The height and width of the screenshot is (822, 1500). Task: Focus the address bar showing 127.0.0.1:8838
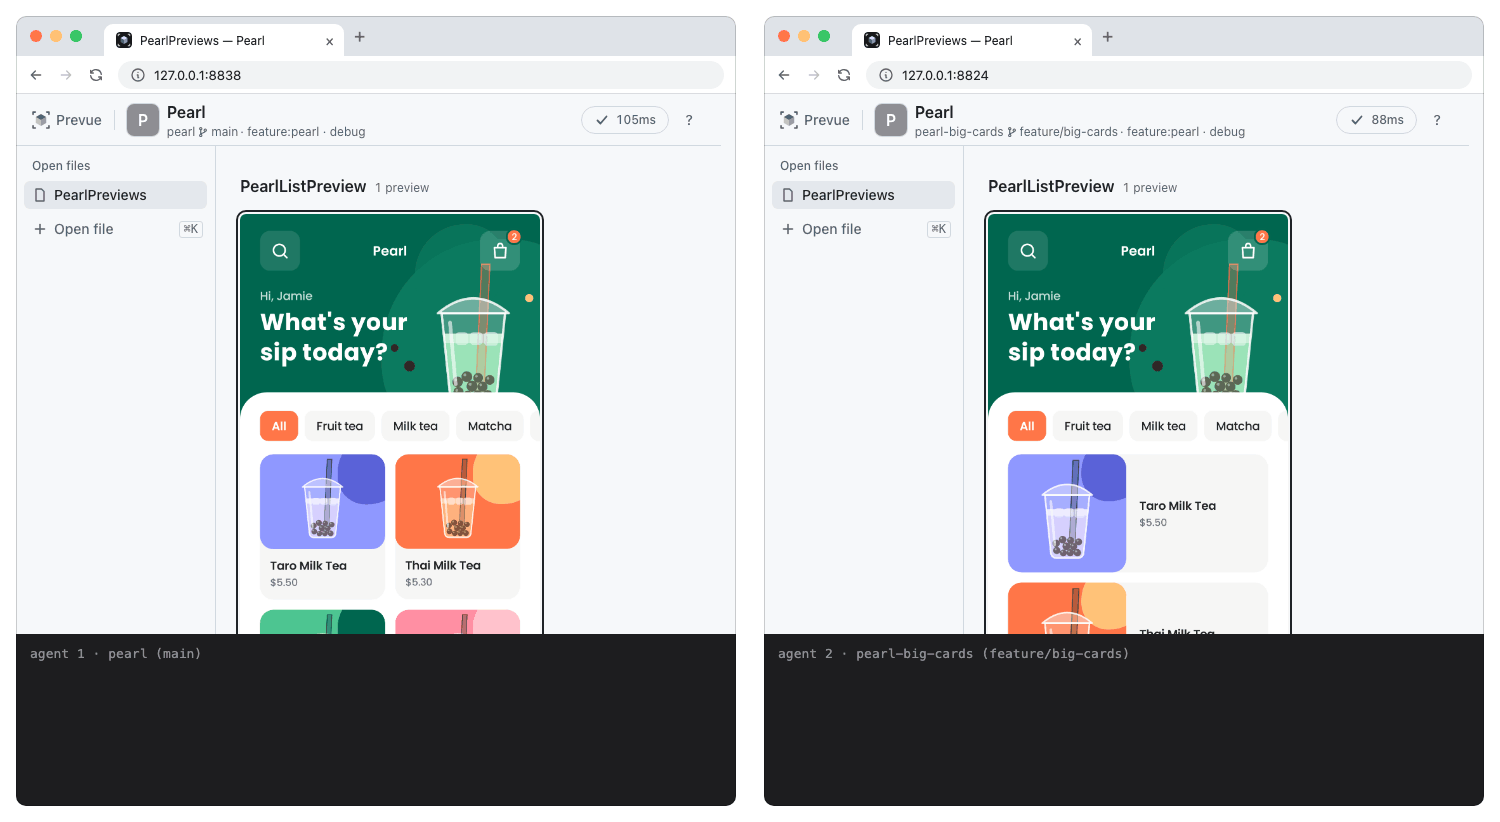click(x=420, y=75)
